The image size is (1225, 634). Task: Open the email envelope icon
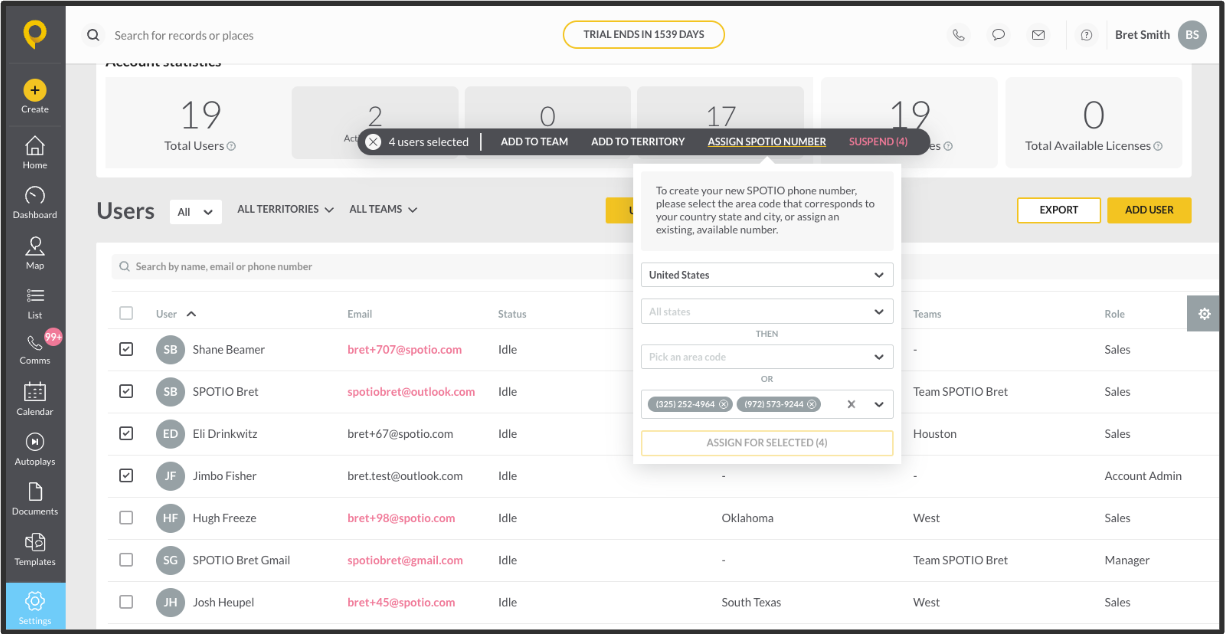pyautogui.click(x=1038, y=35)
